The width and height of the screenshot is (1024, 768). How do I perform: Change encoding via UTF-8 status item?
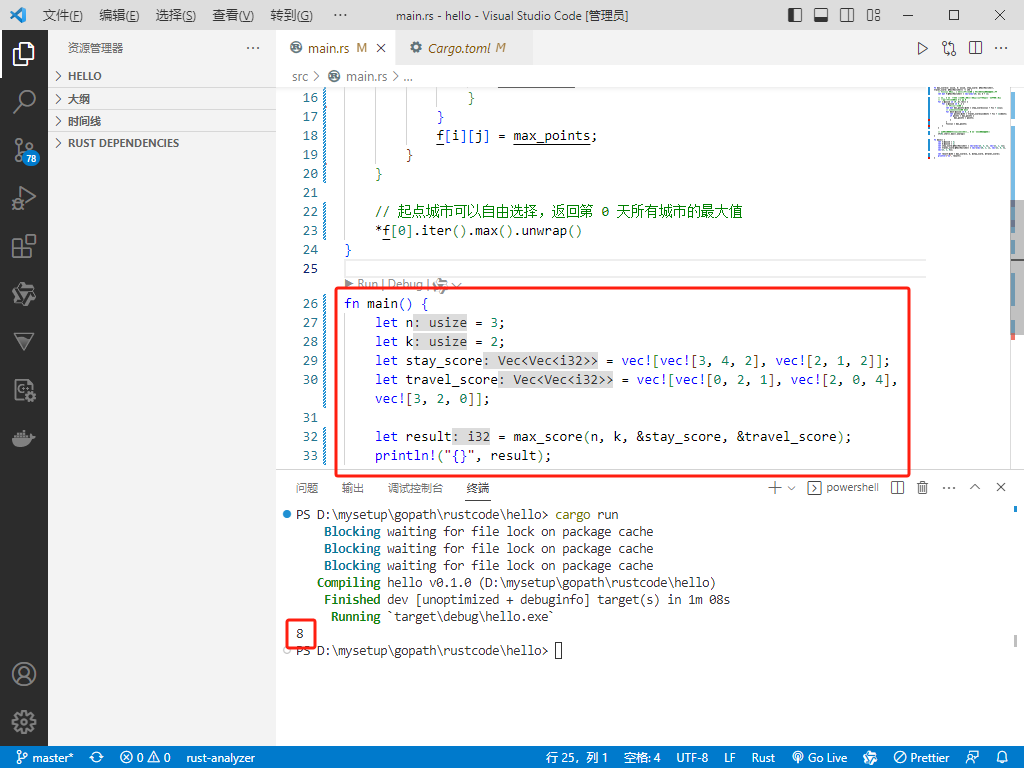point(692,758)
